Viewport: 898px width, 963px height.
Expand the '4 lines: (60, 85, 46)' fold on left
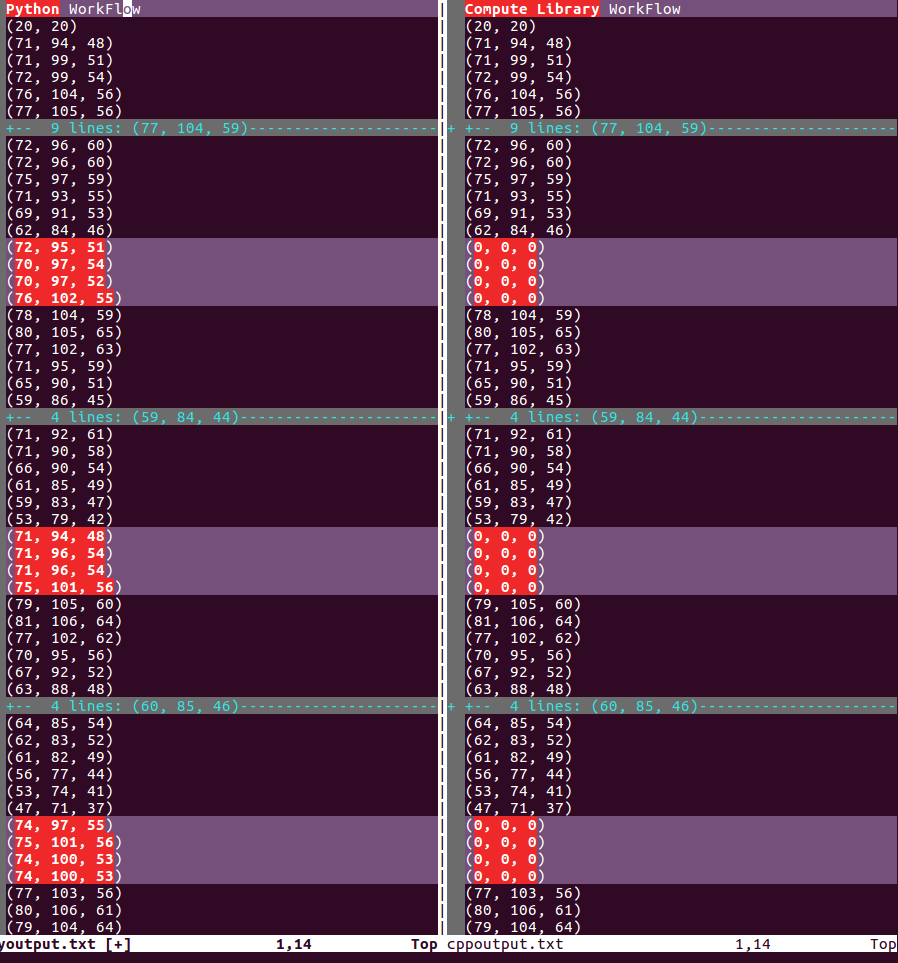coord(110,706)
